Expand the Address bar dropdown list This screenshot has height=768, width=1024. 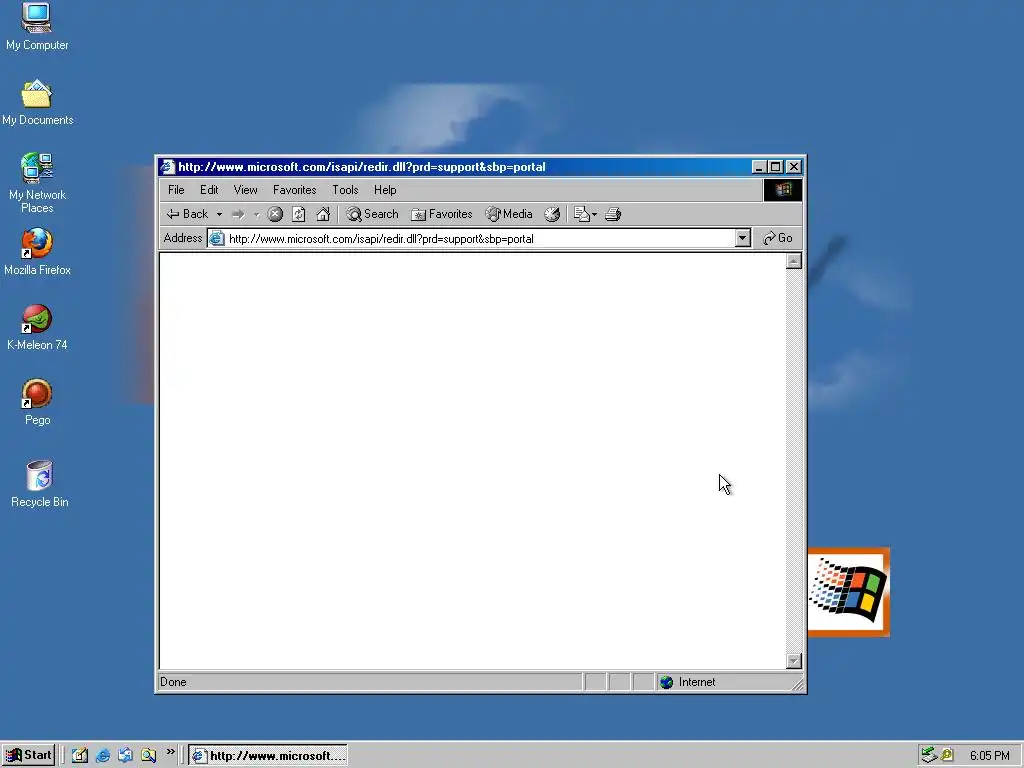pyautogui.click(x=743, y=238)
